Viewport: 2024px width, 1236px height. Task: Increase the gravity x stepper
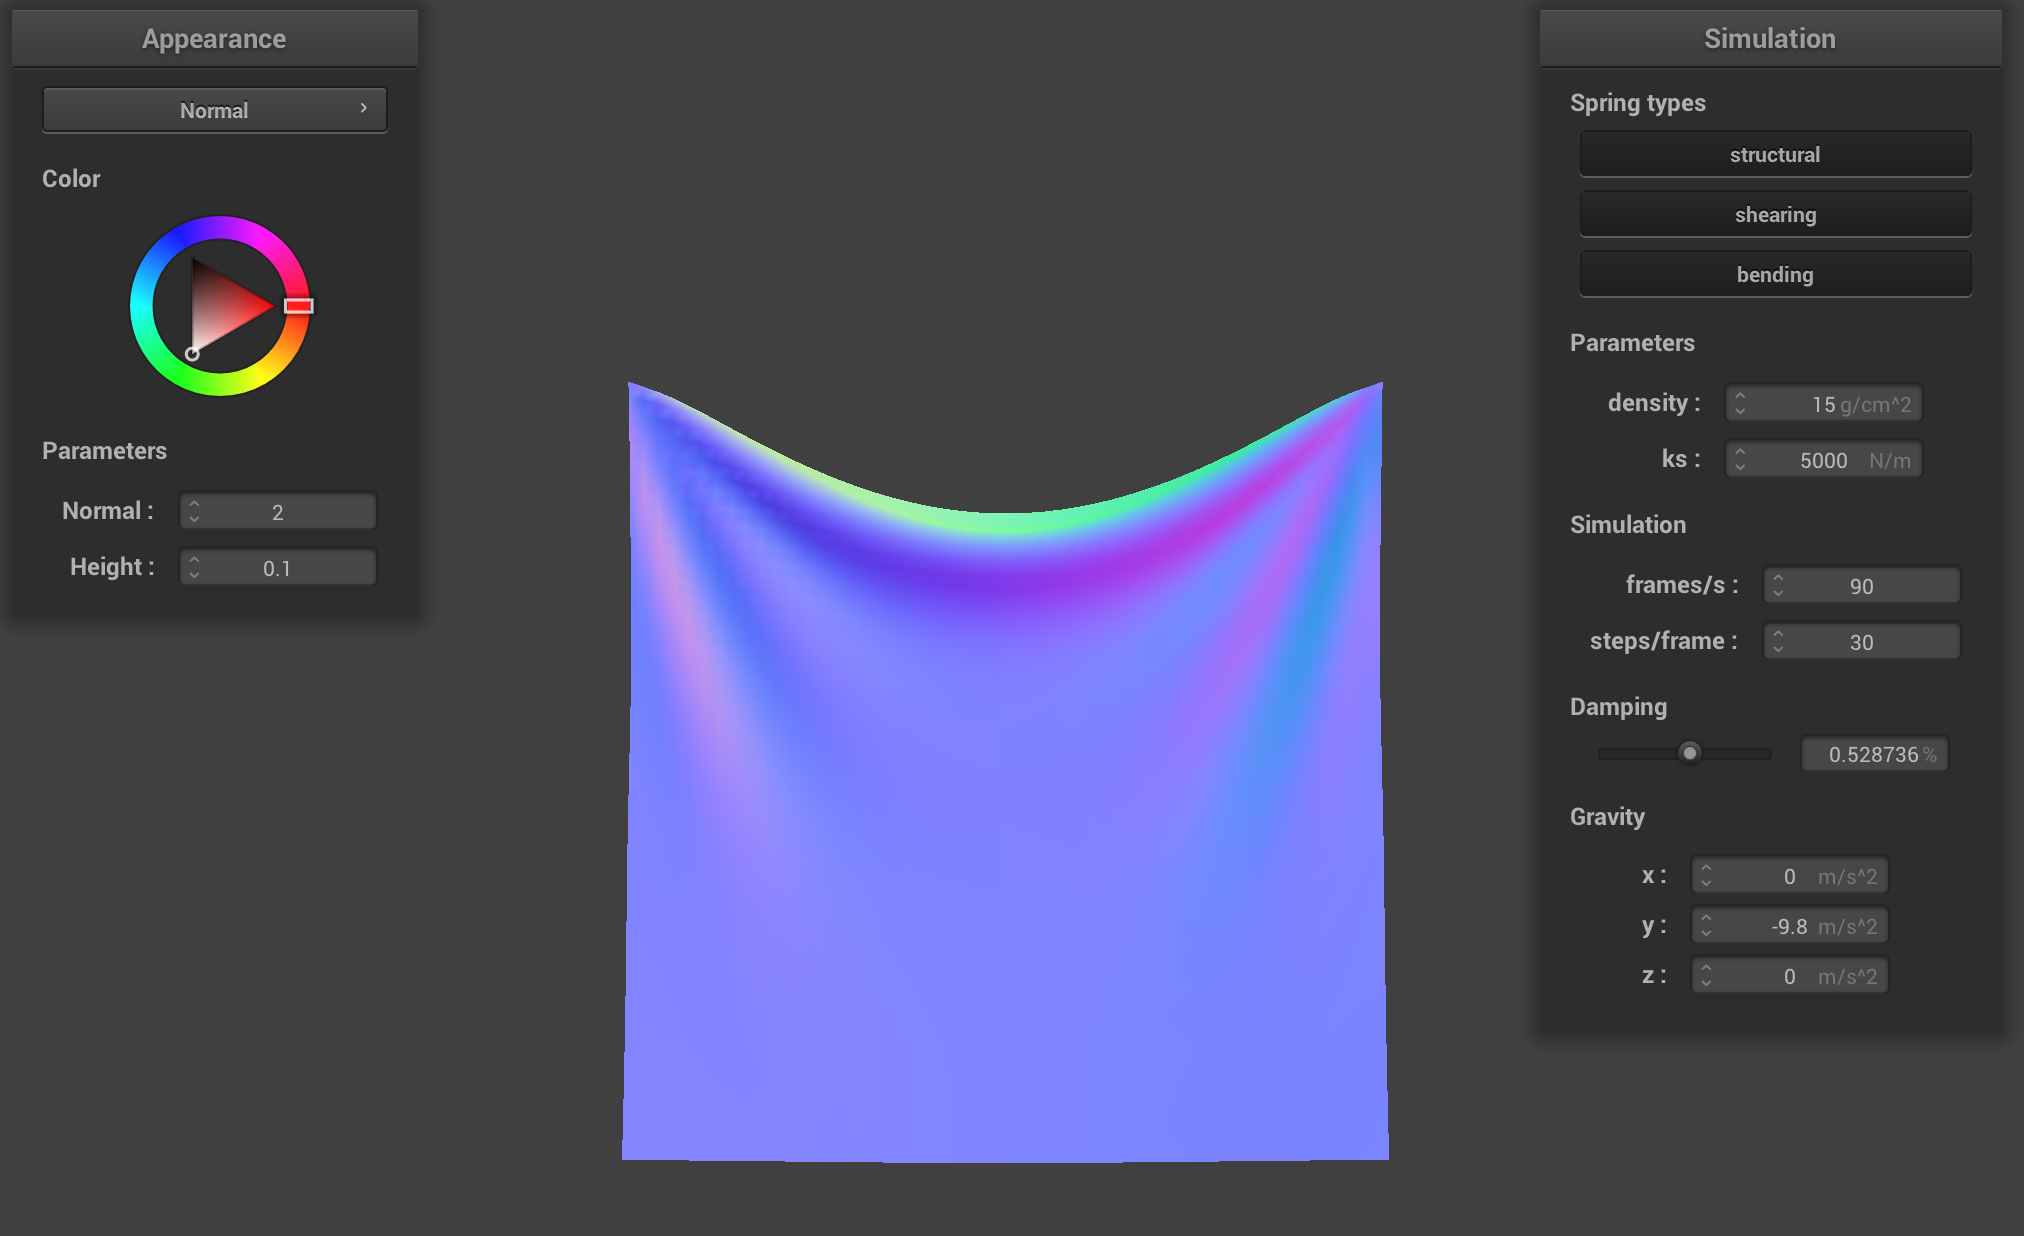1706,868
